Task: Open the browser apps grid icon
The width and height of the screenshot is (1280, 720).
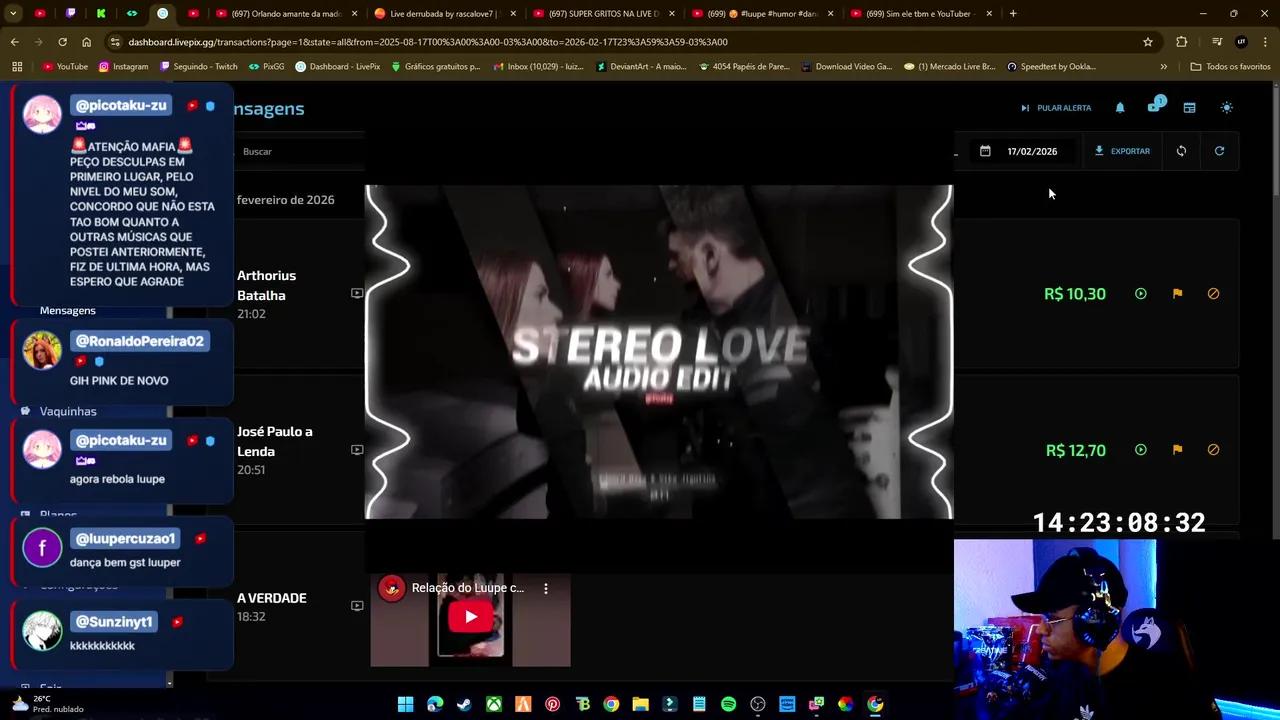Action: pos(17,67)
